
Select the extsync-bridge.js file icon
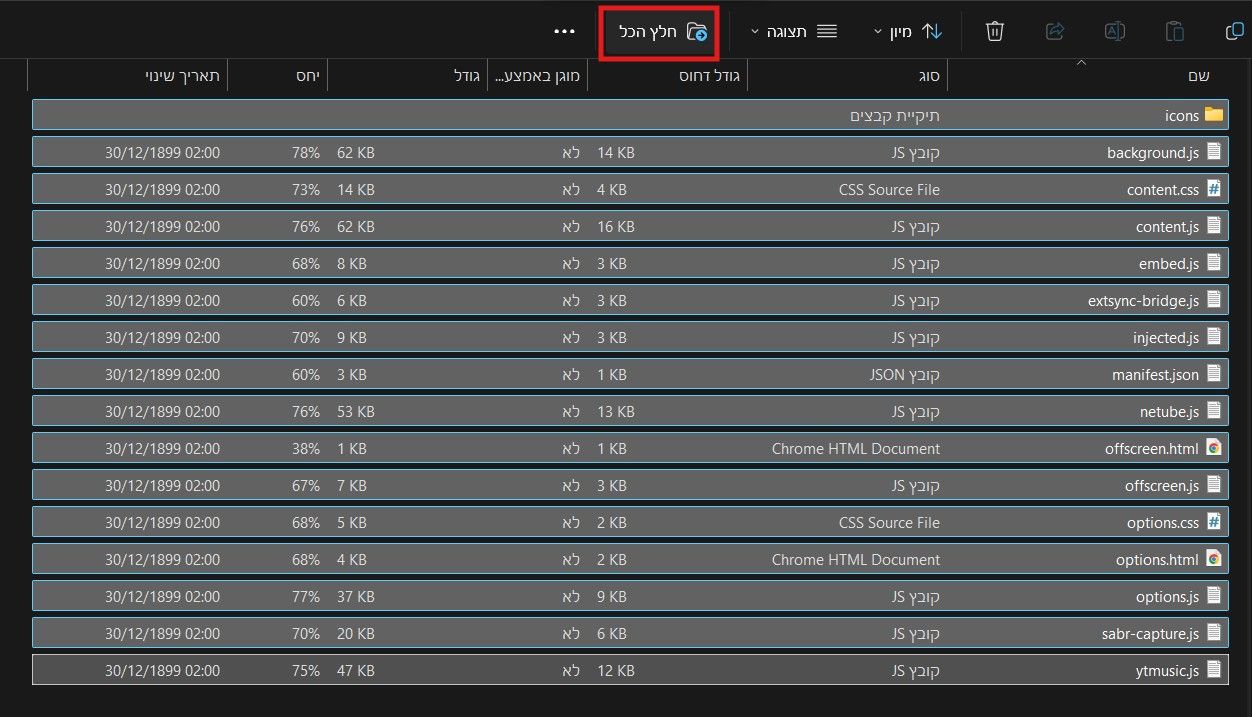pyautogui.click(x=1214, y=300)
